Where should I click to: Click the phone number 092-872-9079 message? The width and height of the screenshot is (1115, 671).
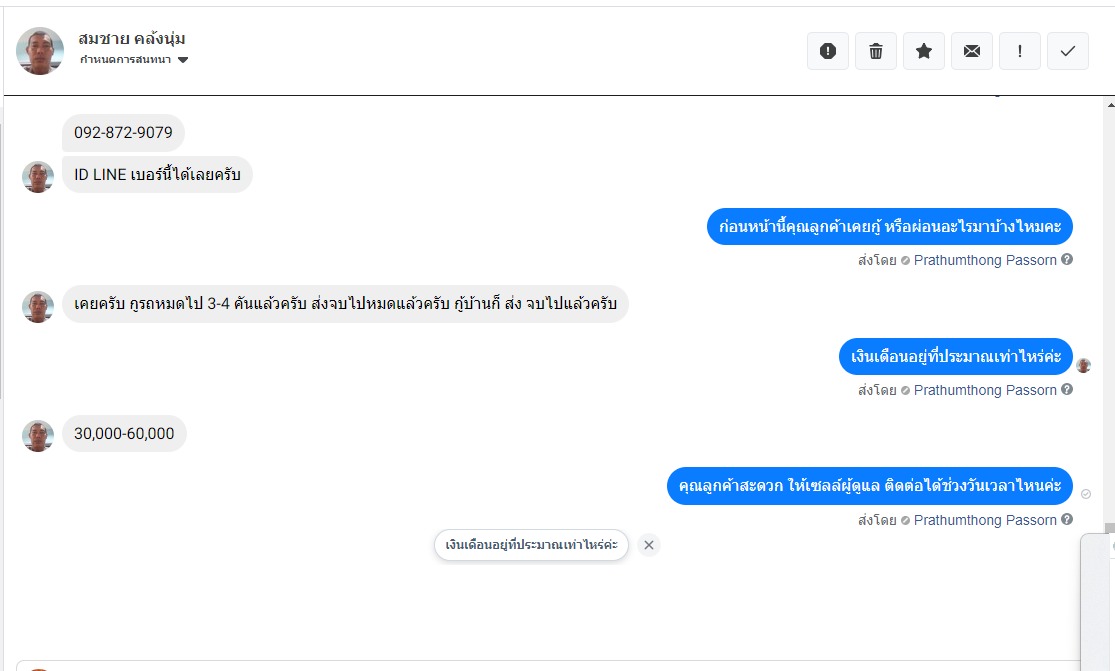[123, 133]
